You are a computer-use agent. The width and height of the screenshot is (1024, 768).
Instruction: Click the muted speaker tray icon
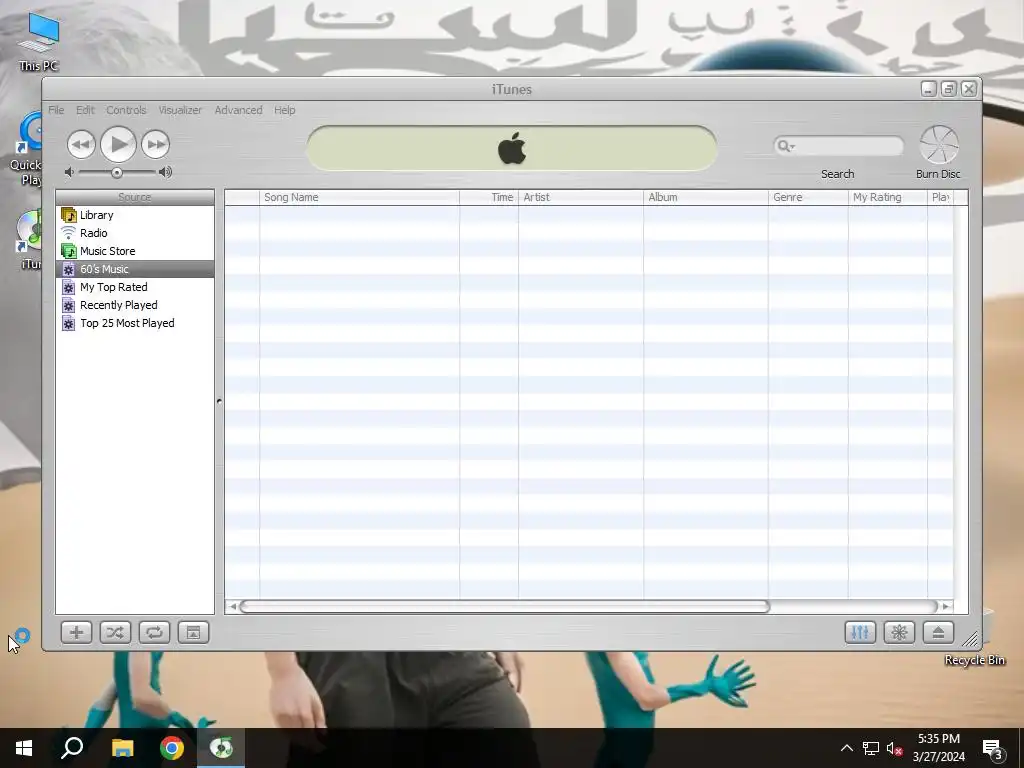tap(895, 749)
